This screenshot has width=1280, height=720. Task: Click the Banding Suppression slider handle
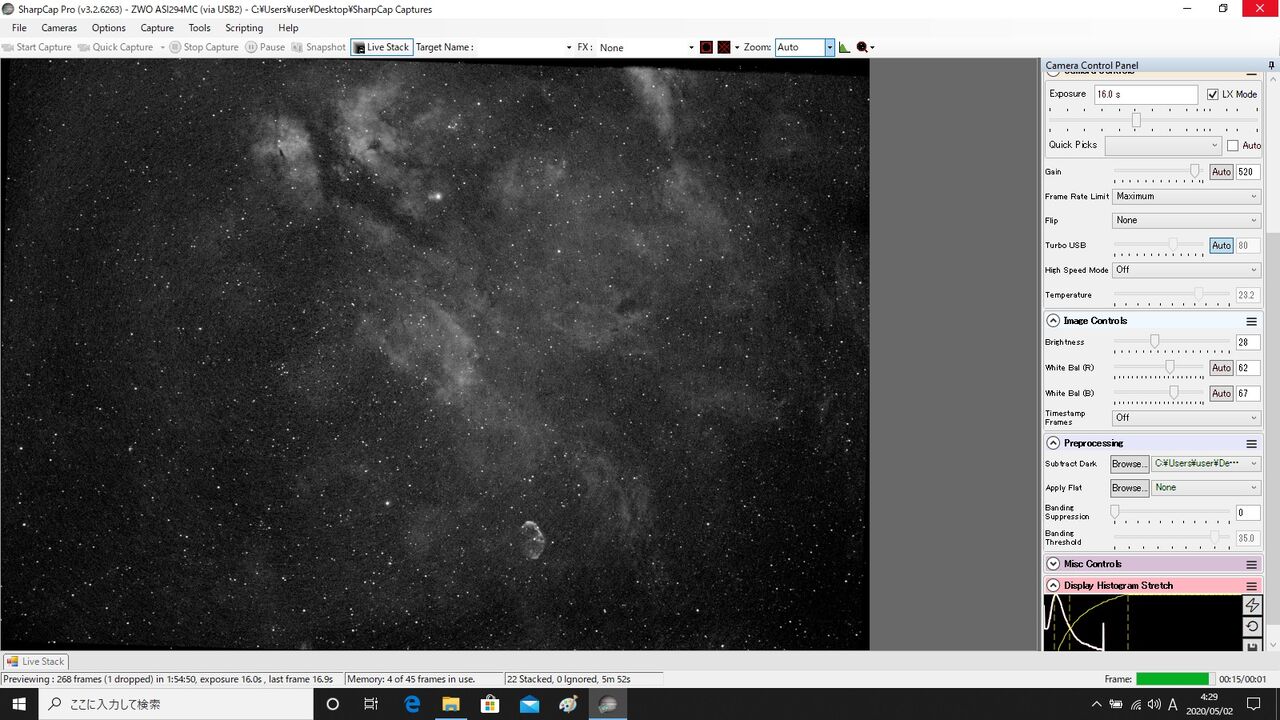point(1114,511)
